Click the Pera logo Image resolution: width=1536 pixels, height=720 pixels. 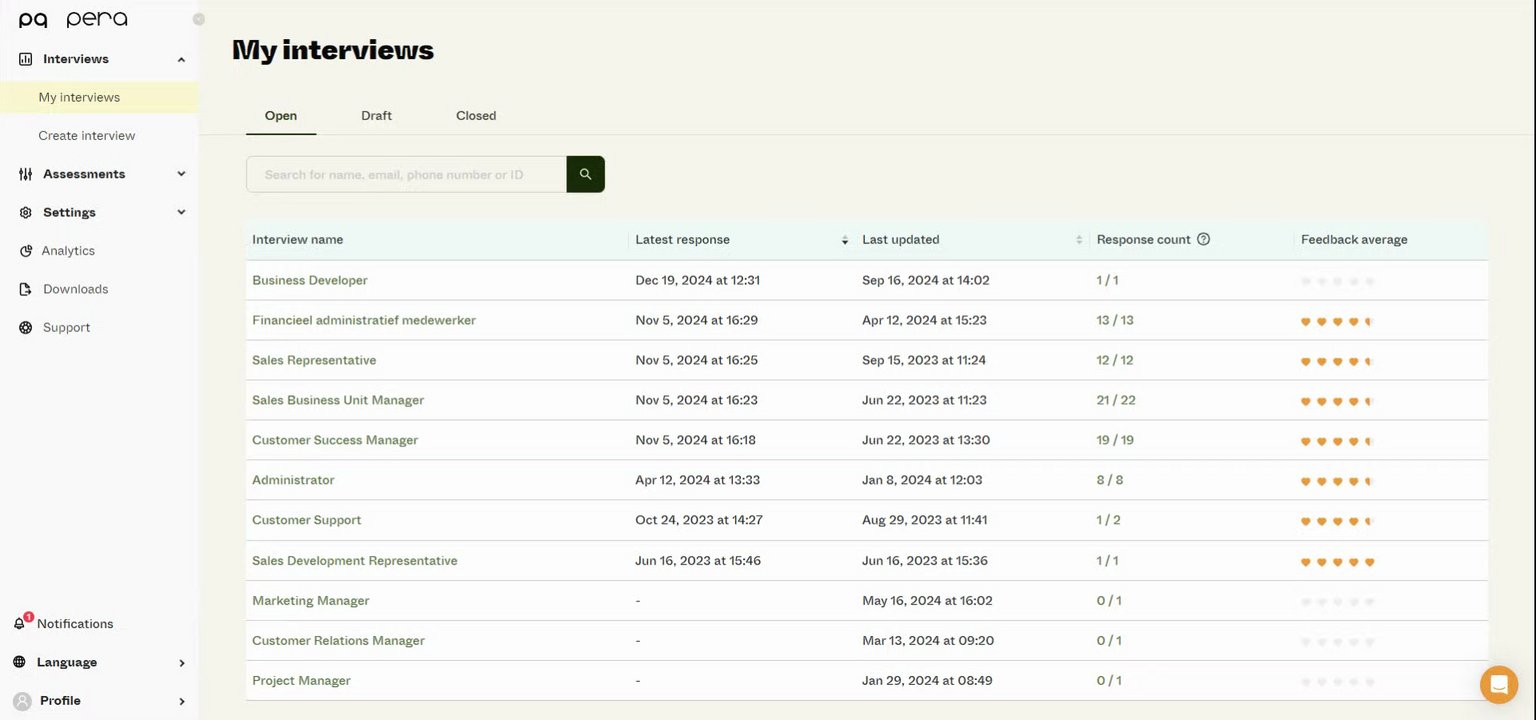point(73,19)
